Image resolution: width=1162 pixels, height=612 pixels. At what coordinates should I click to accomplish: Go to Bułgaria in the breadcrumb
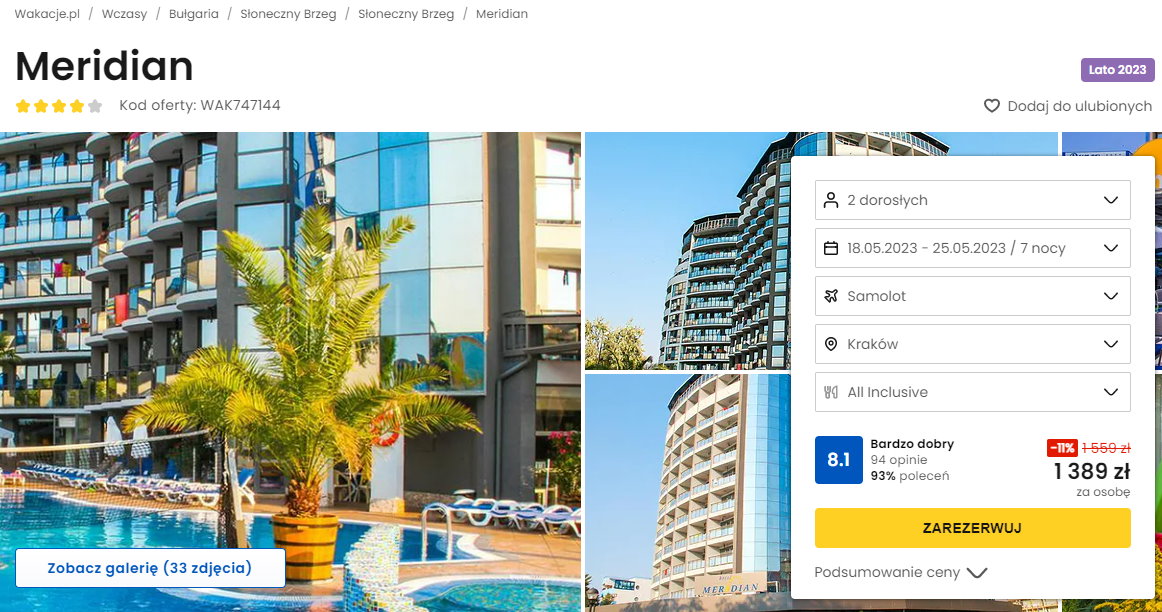point(193,14)
